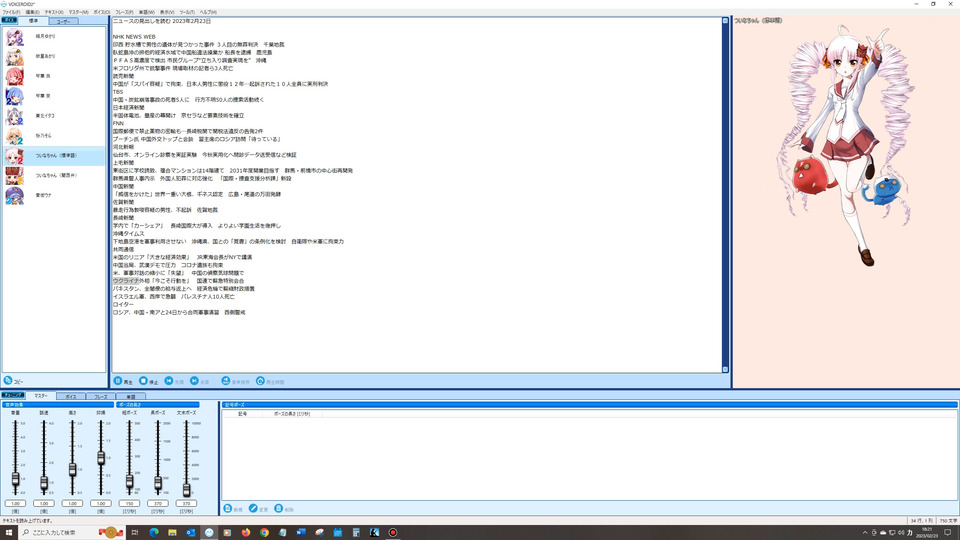The height and width of the screenshot is (540, 960).
Task: Select the 東北イタコ voice avatar
Action: 15,116
